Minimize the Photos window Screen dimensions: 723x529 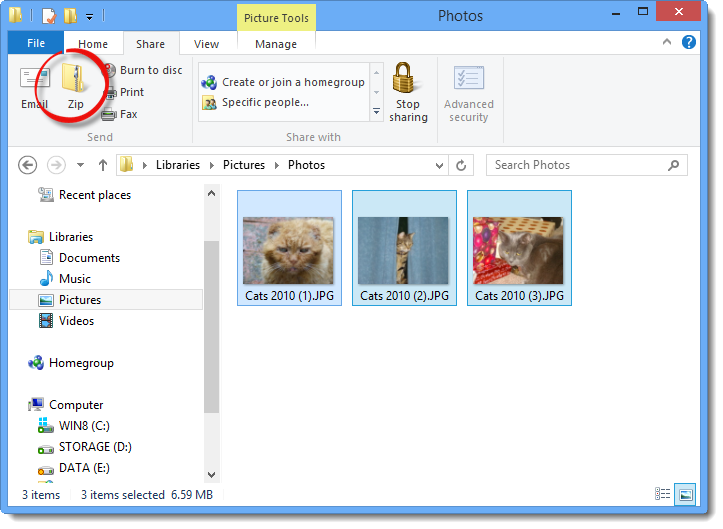point(616,12)
